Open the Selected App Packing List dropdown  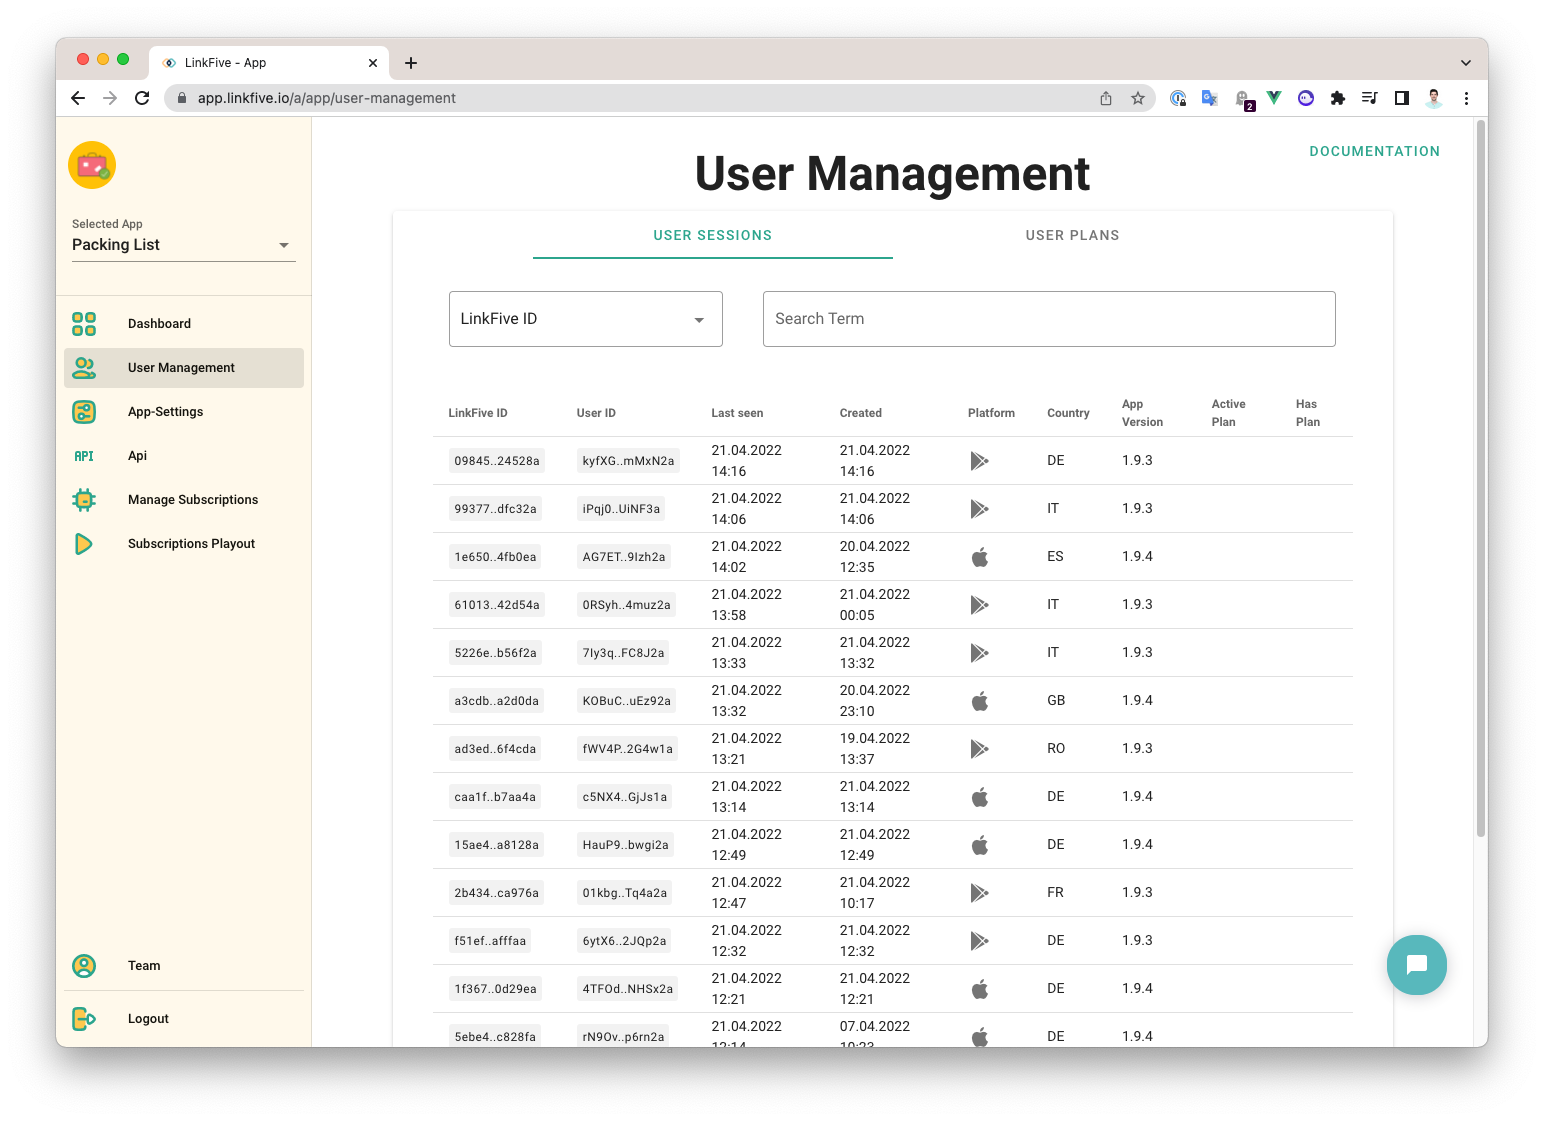(x=184, y=245)
